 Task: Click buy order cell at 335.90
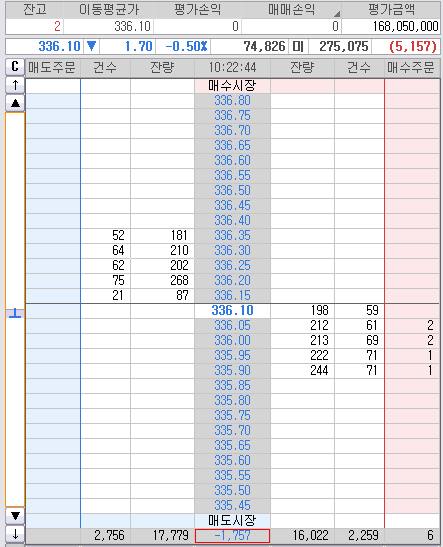(412, 370)
